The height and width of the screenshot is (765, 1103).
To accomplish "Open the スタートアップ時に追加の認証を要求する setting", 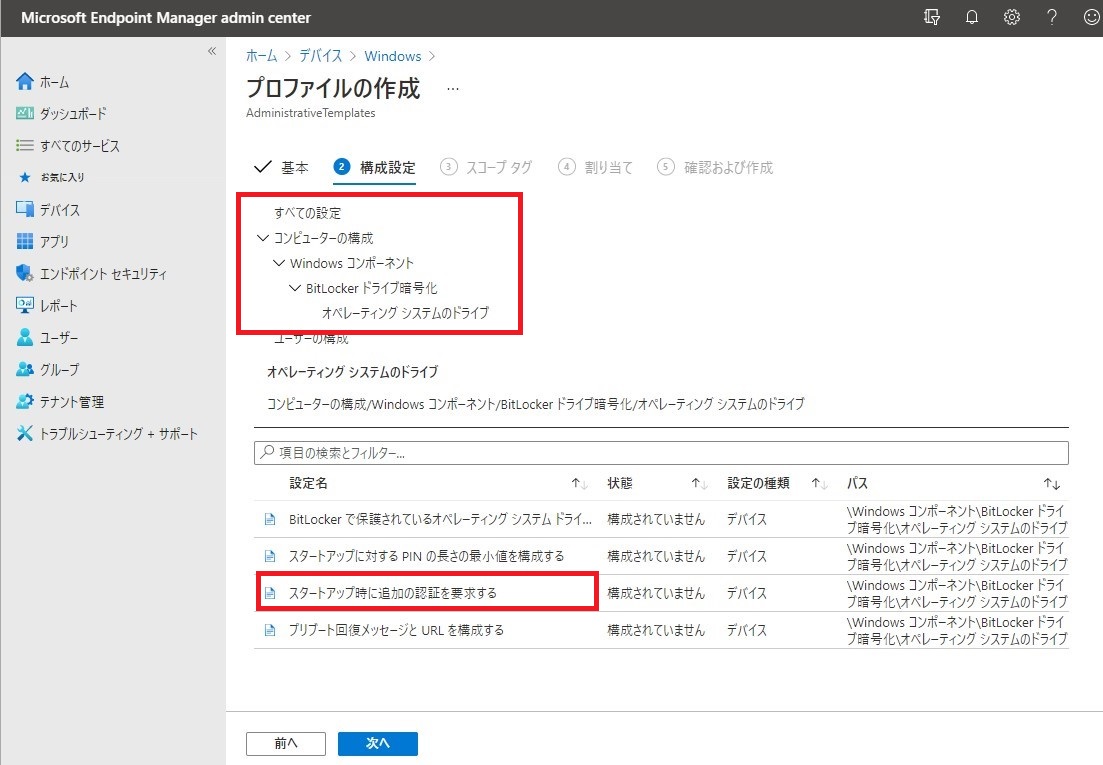I will tap(393, 593).
